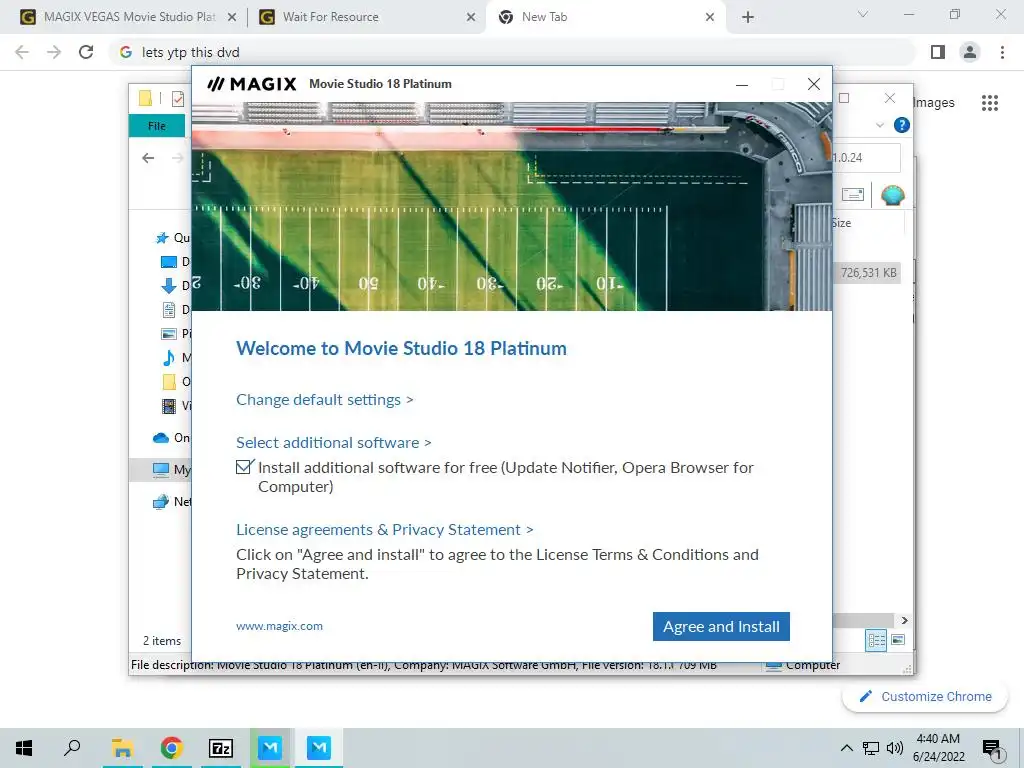The height and width of the screenshot is (768, 1024).
Task: Expand the File Explorer ribbon chevron
Action: point(880,125)
